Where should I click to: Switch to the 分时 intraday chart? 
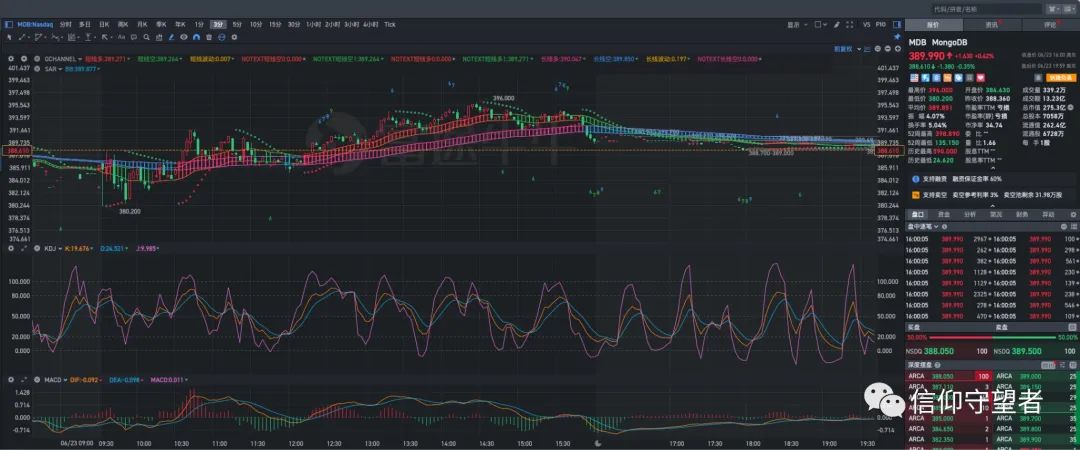(65, 25)
